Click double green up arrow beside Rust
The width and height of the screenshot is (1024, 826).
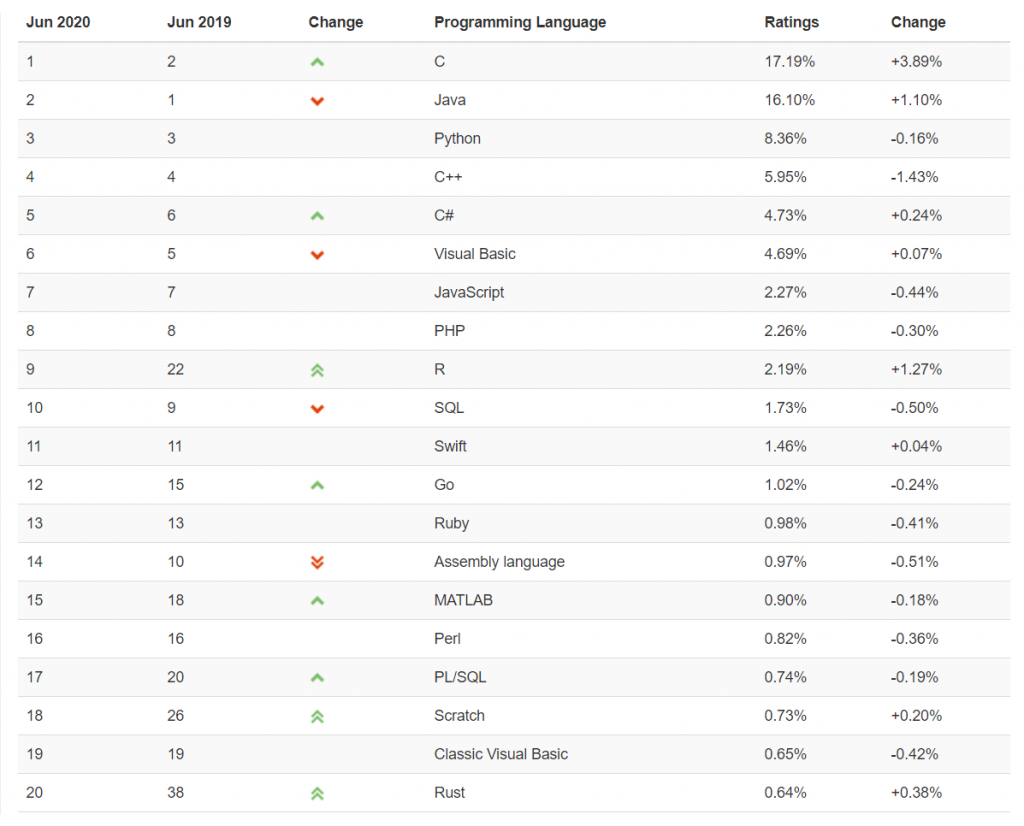(317, 793)
